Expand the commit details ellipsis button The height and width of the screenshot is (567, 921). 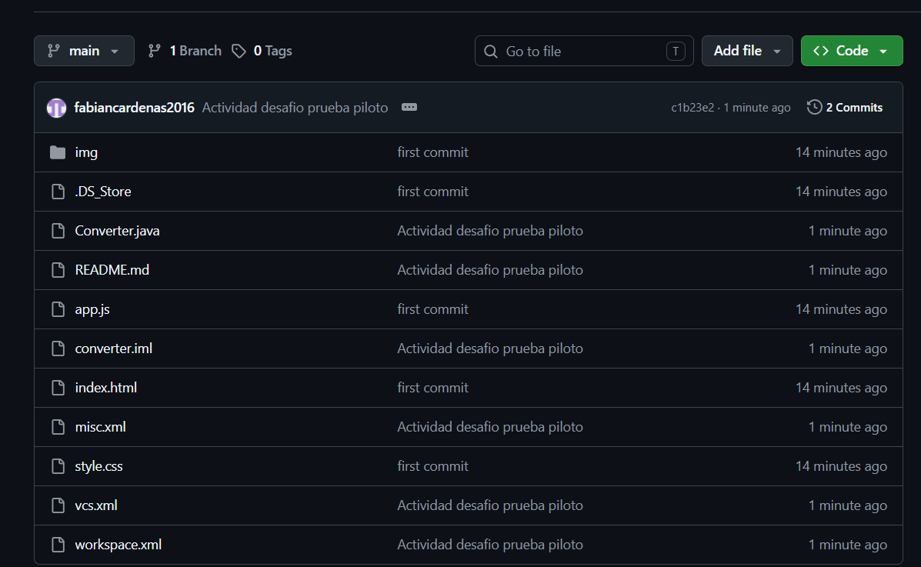409,107
